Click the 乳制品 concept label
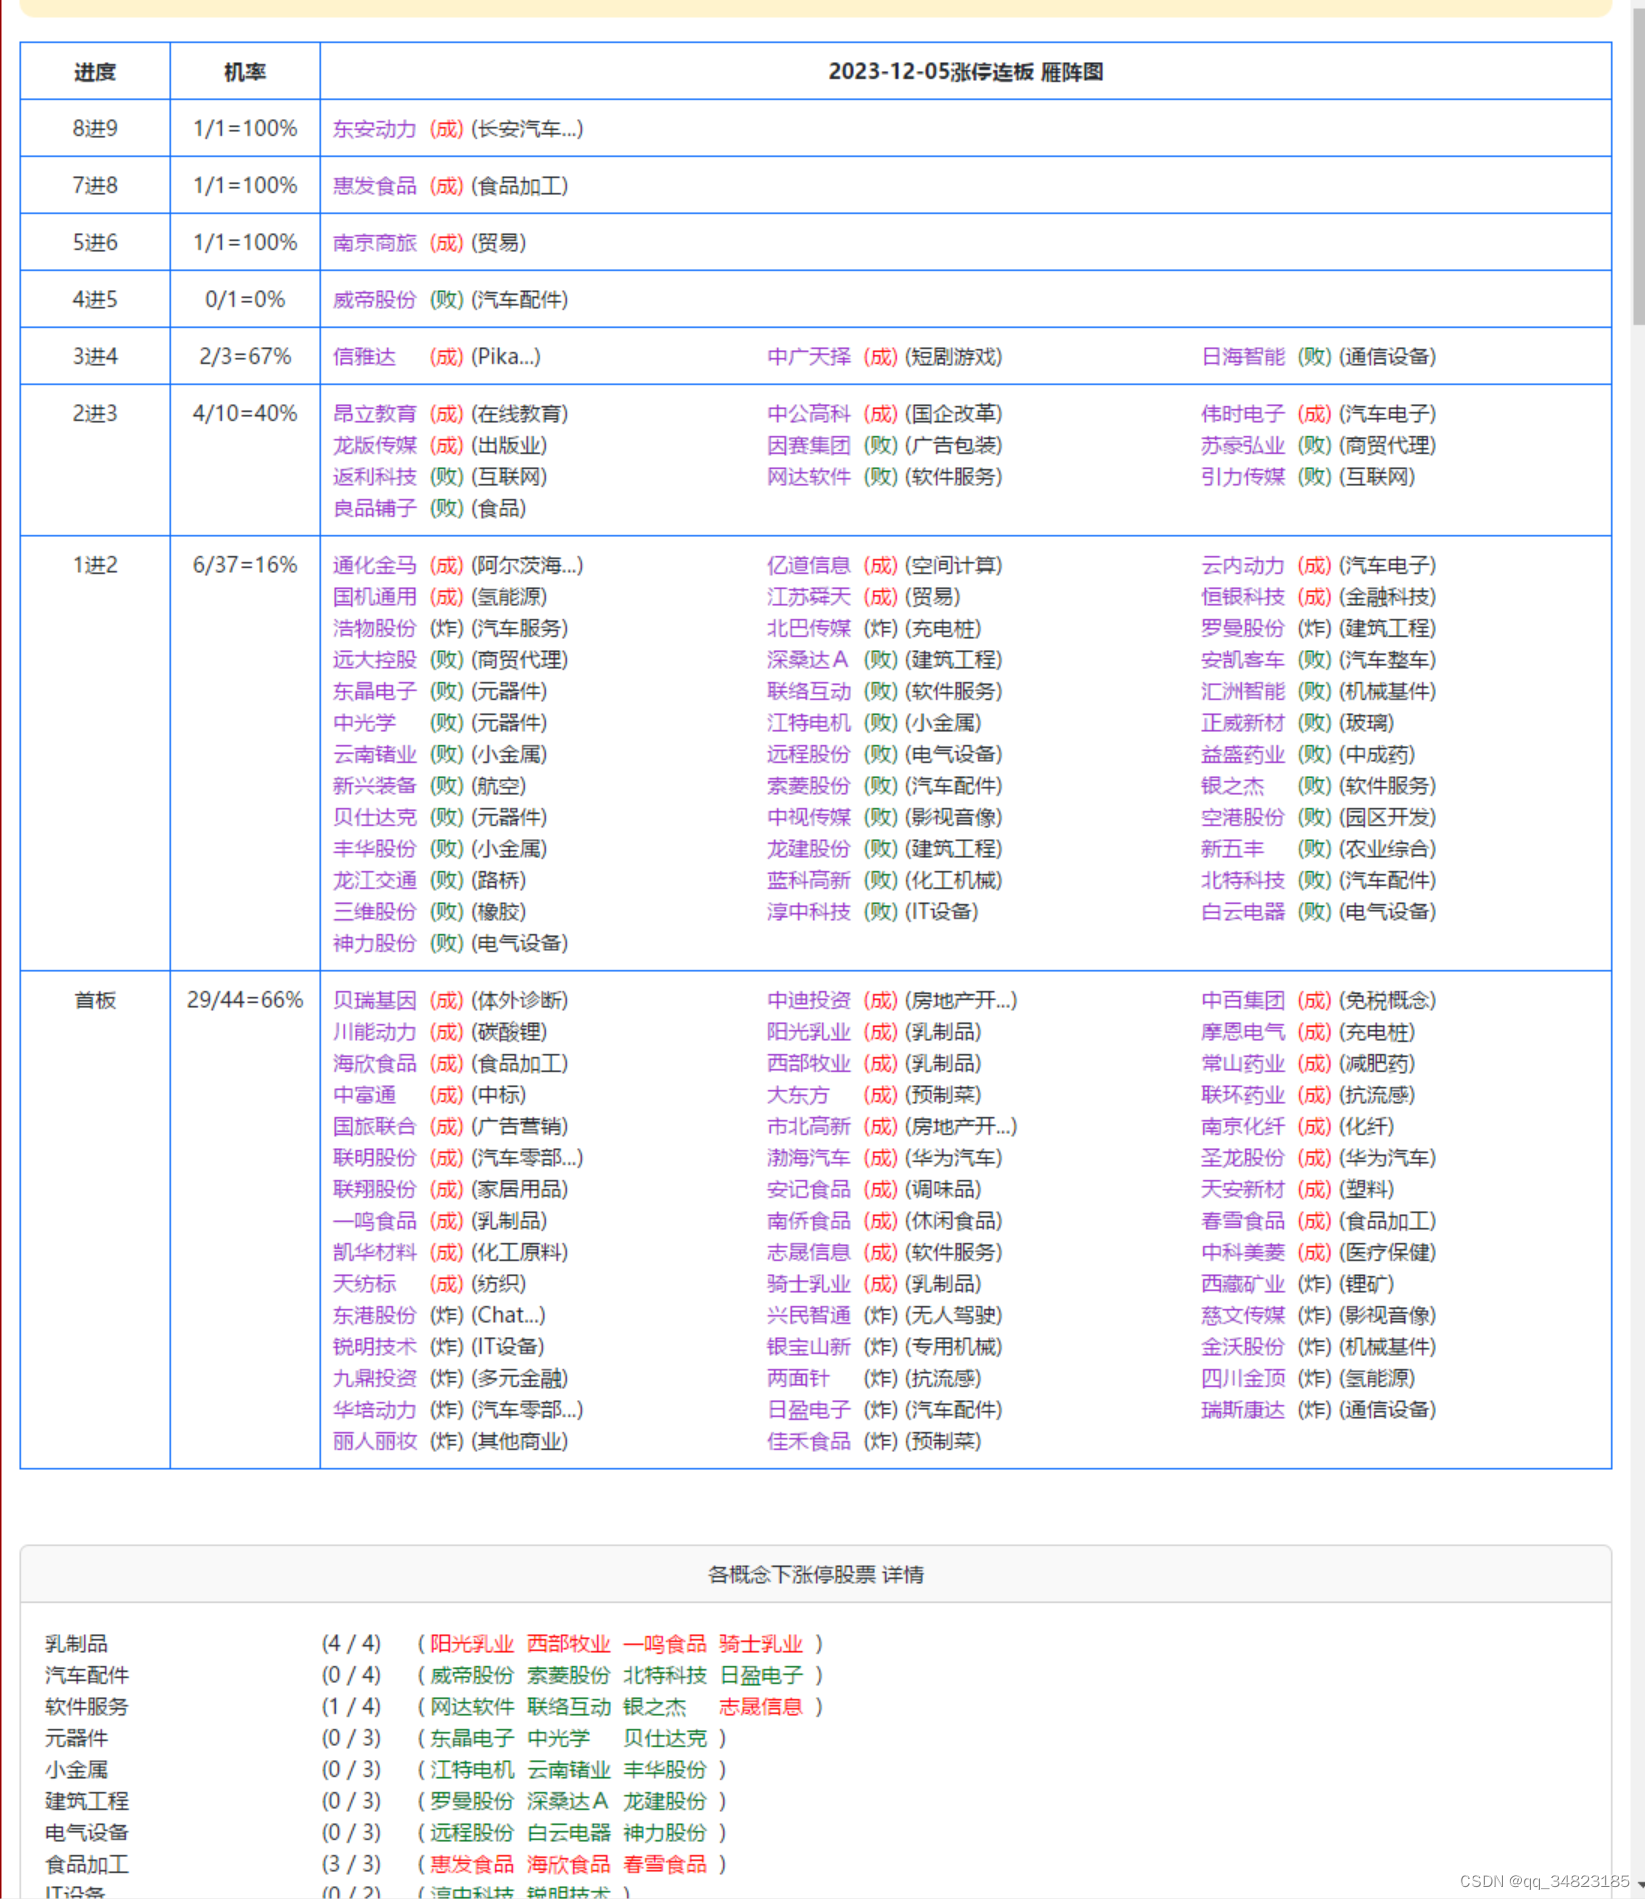 click(x=76, y=1644)
